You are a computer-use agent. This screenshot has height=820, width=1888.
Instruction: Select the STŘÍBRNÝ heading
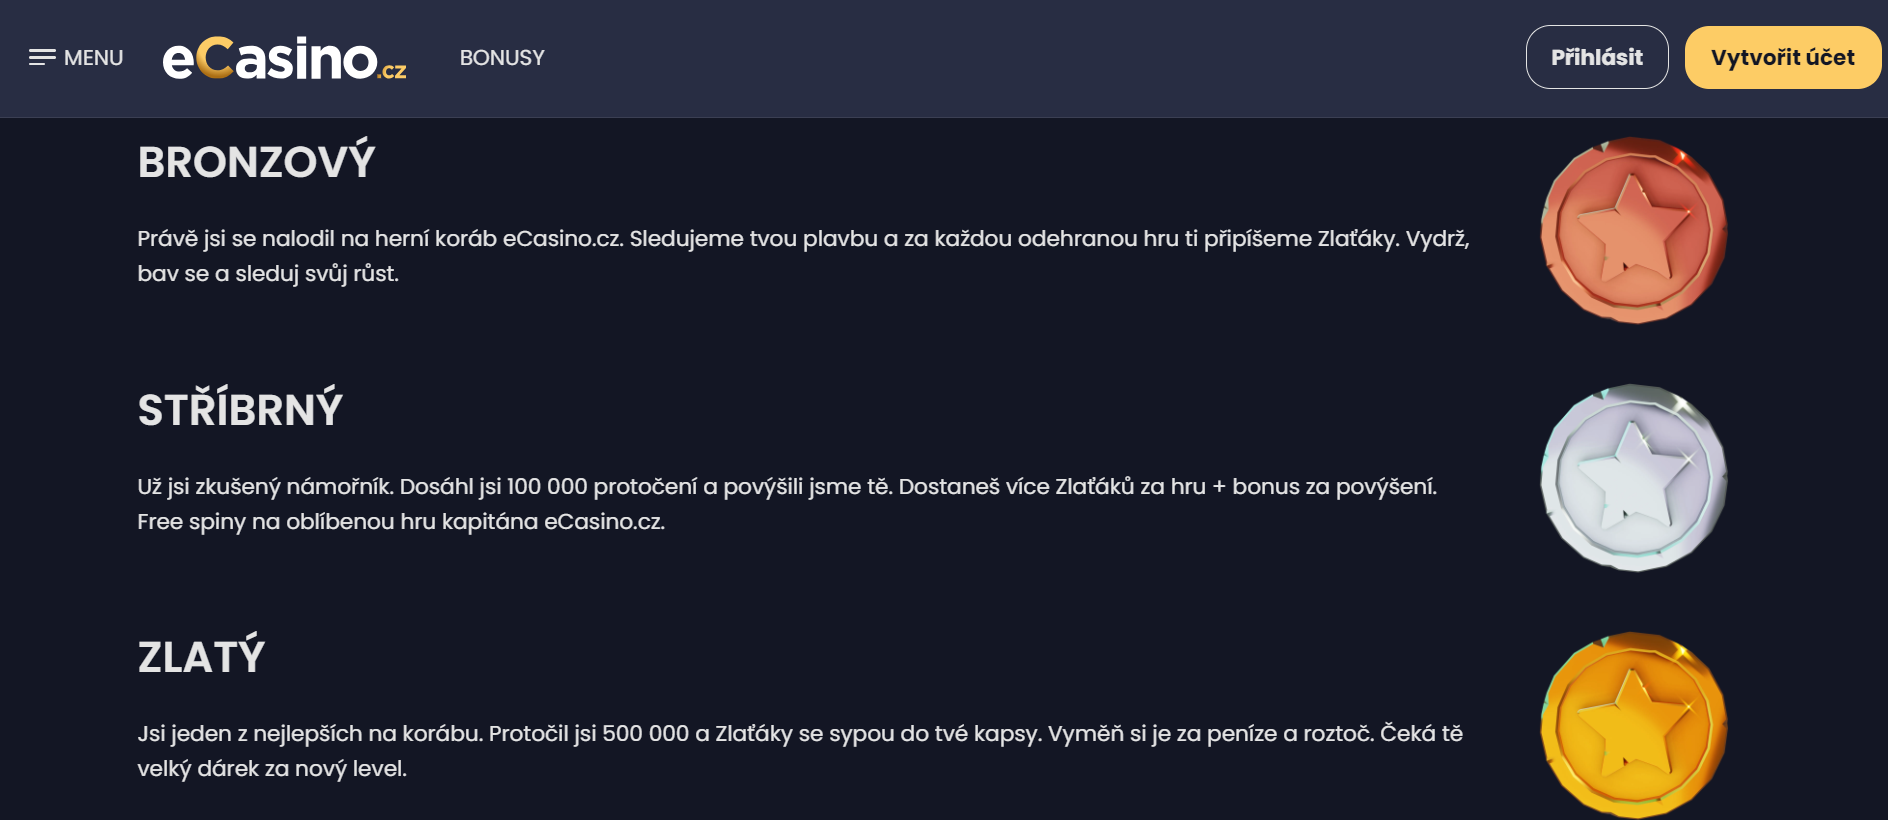coord(241,409)
